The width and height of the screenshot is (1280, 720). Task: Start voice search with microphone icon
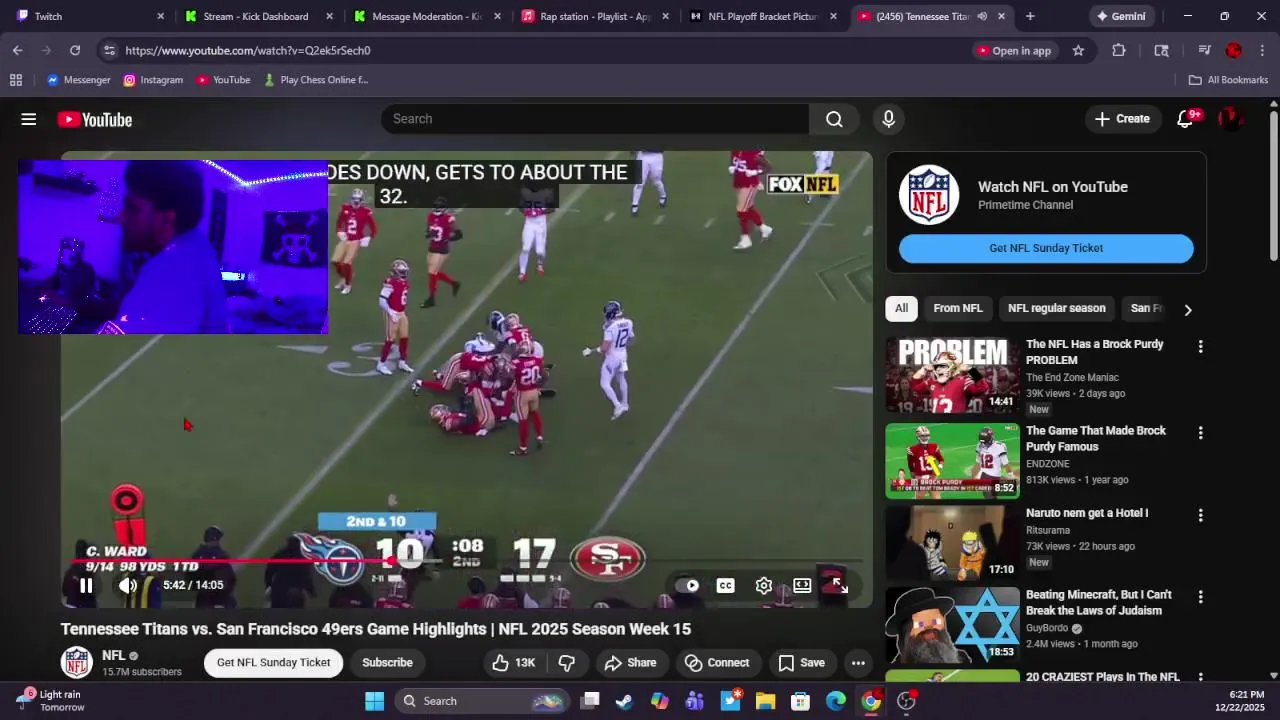pyautogui.click(x=888, y=119)
